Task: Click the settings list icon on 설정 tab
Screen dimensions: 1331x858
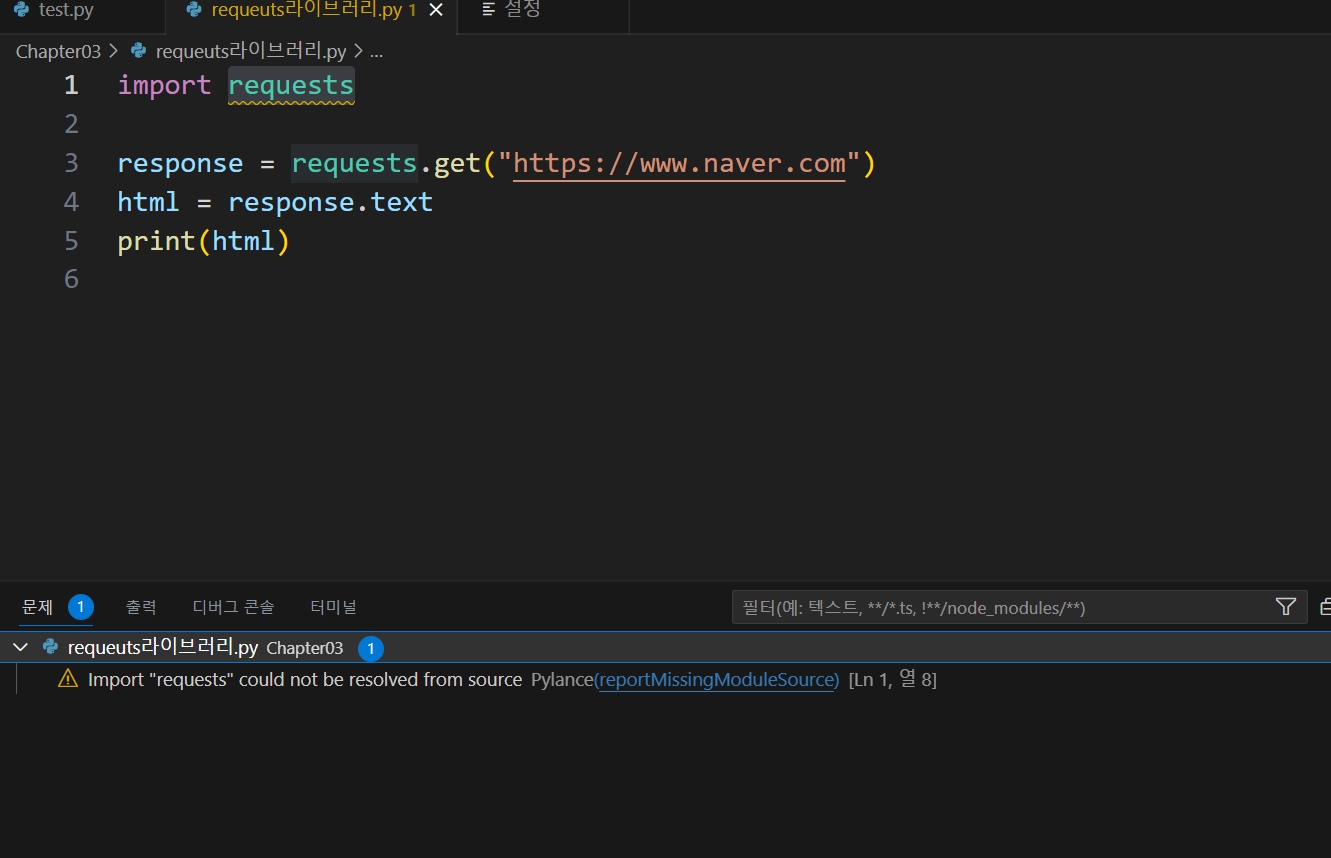Action: point(488,10)
